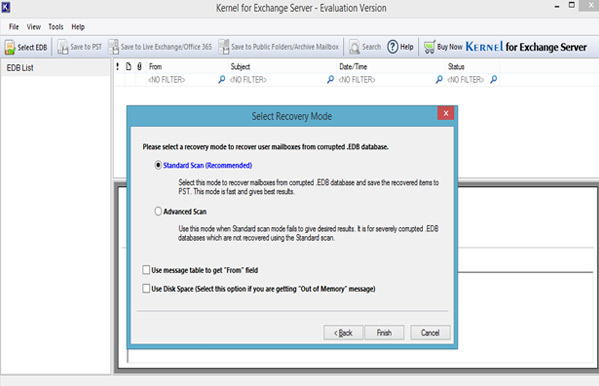Close the Select Recovery Mode dialog
The width and height of the screenshot is (599, 386).
tap(445, 113)
